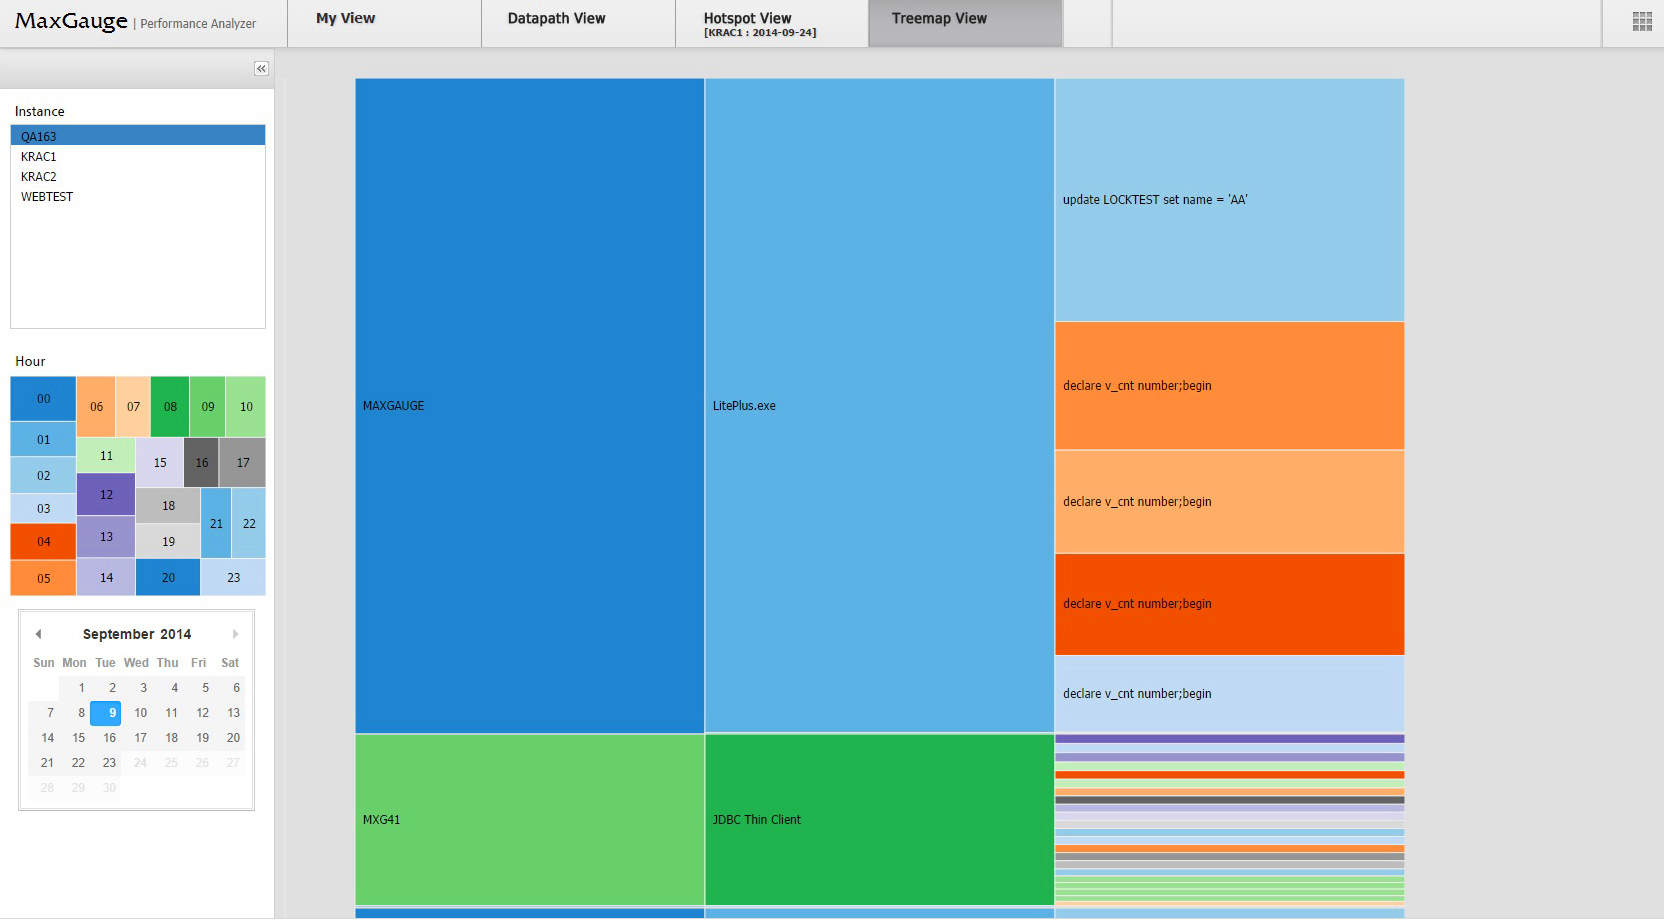Select hour 17 tile
The width and height of the screenshot is (1664, 920).
[243, 463]
